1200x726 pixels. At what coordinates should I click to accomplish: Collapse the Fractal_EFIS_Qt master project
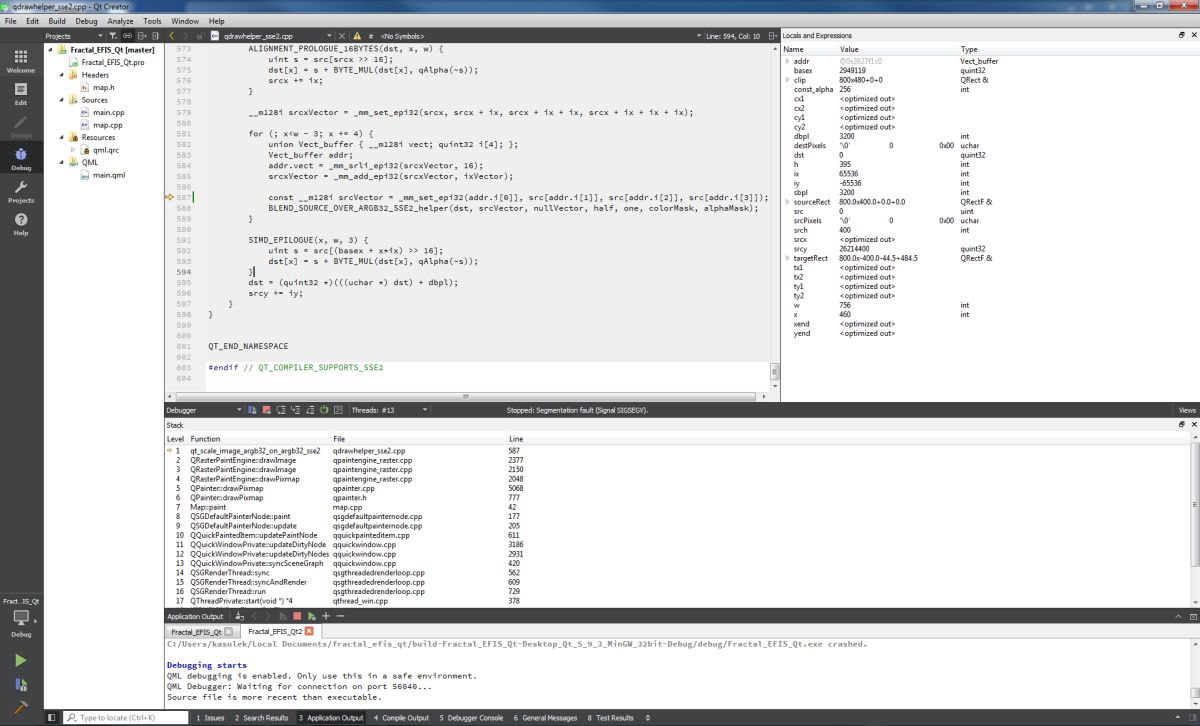pos(50,50)
